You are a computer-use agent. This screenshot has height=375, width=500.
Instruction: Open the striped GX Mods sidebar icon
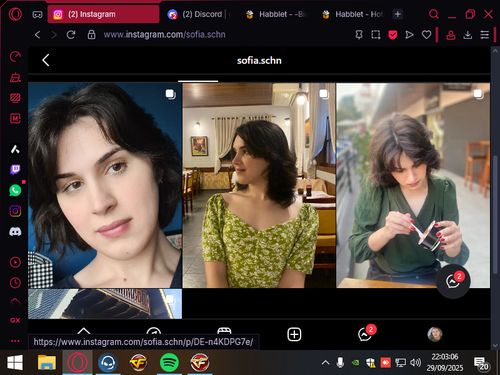(15, 98)
